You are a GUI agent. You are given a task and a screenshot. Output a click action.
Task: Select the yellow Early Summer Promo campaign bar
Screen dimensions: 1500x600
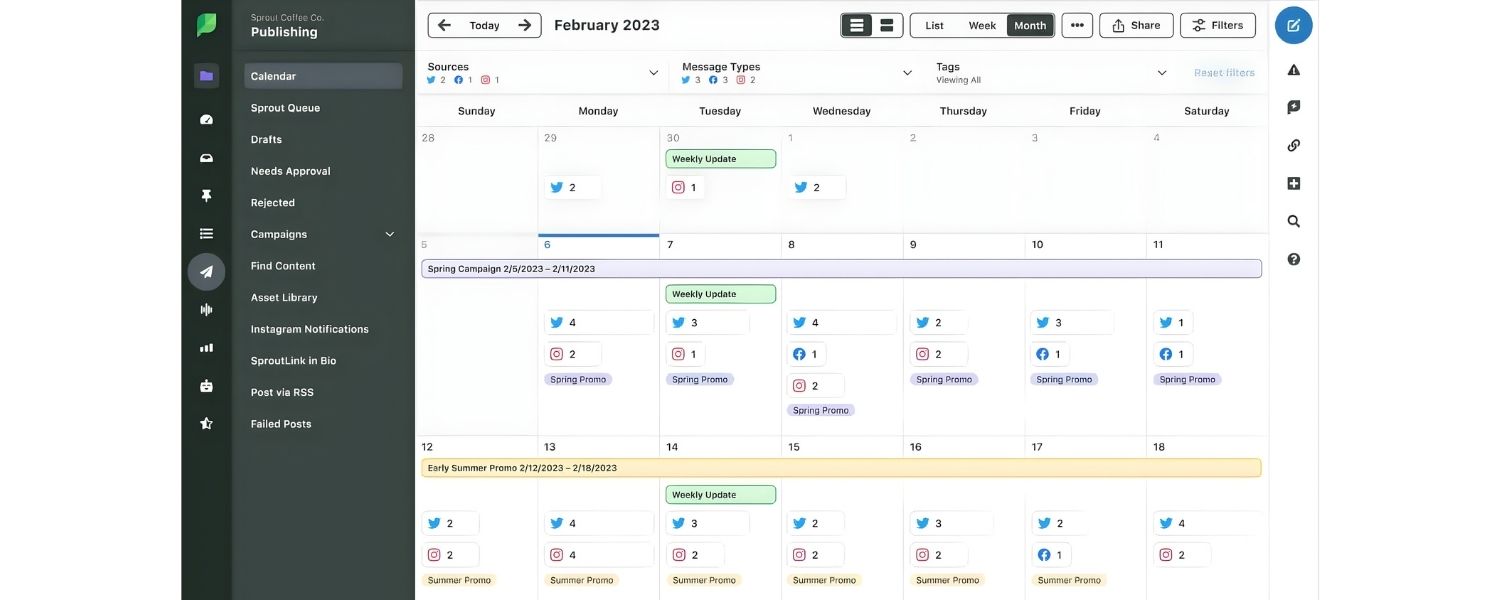[x=840, y=468]
